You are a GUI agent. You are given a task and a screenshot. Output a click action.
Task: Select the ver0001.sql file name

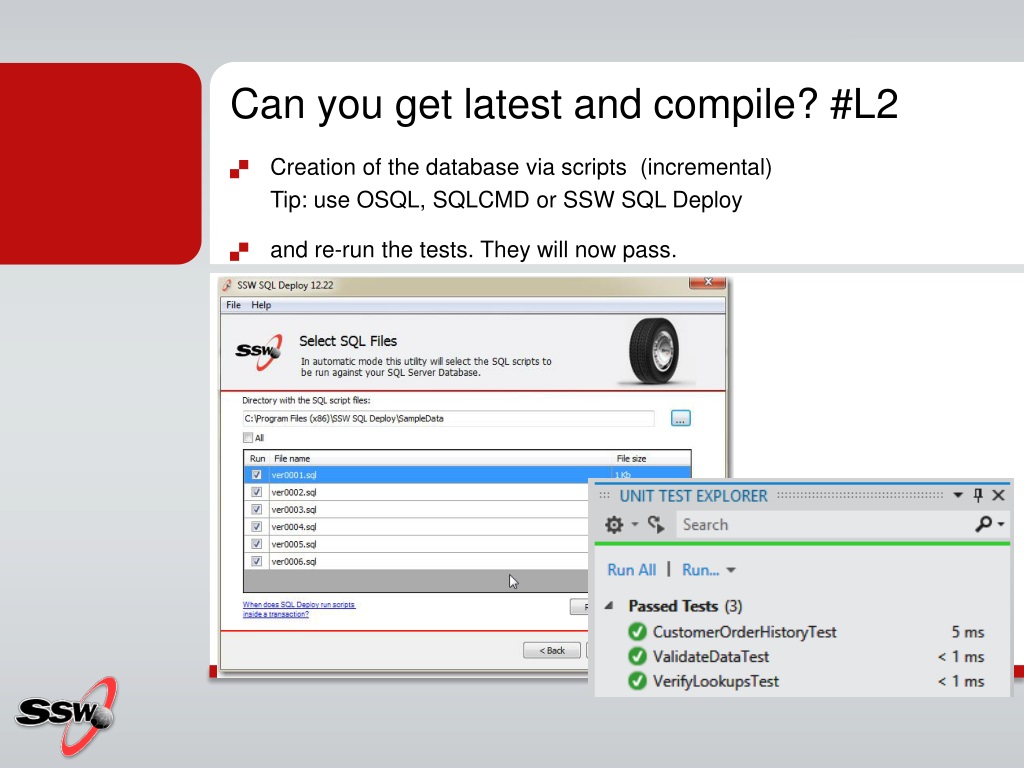tap(294, 475)
